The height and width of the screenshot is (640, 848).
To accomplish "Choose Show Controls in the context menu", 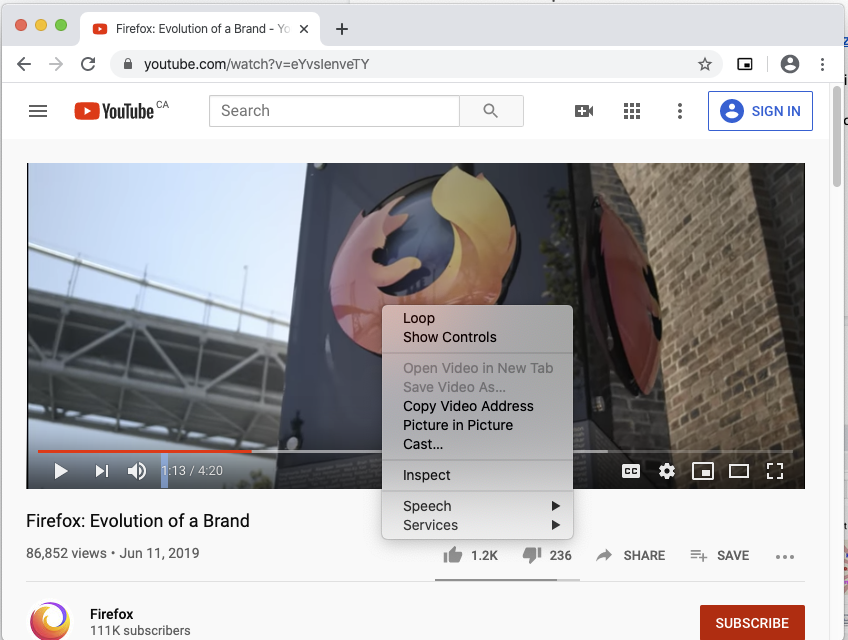I will pyautogui.click(x=477, y=337).
